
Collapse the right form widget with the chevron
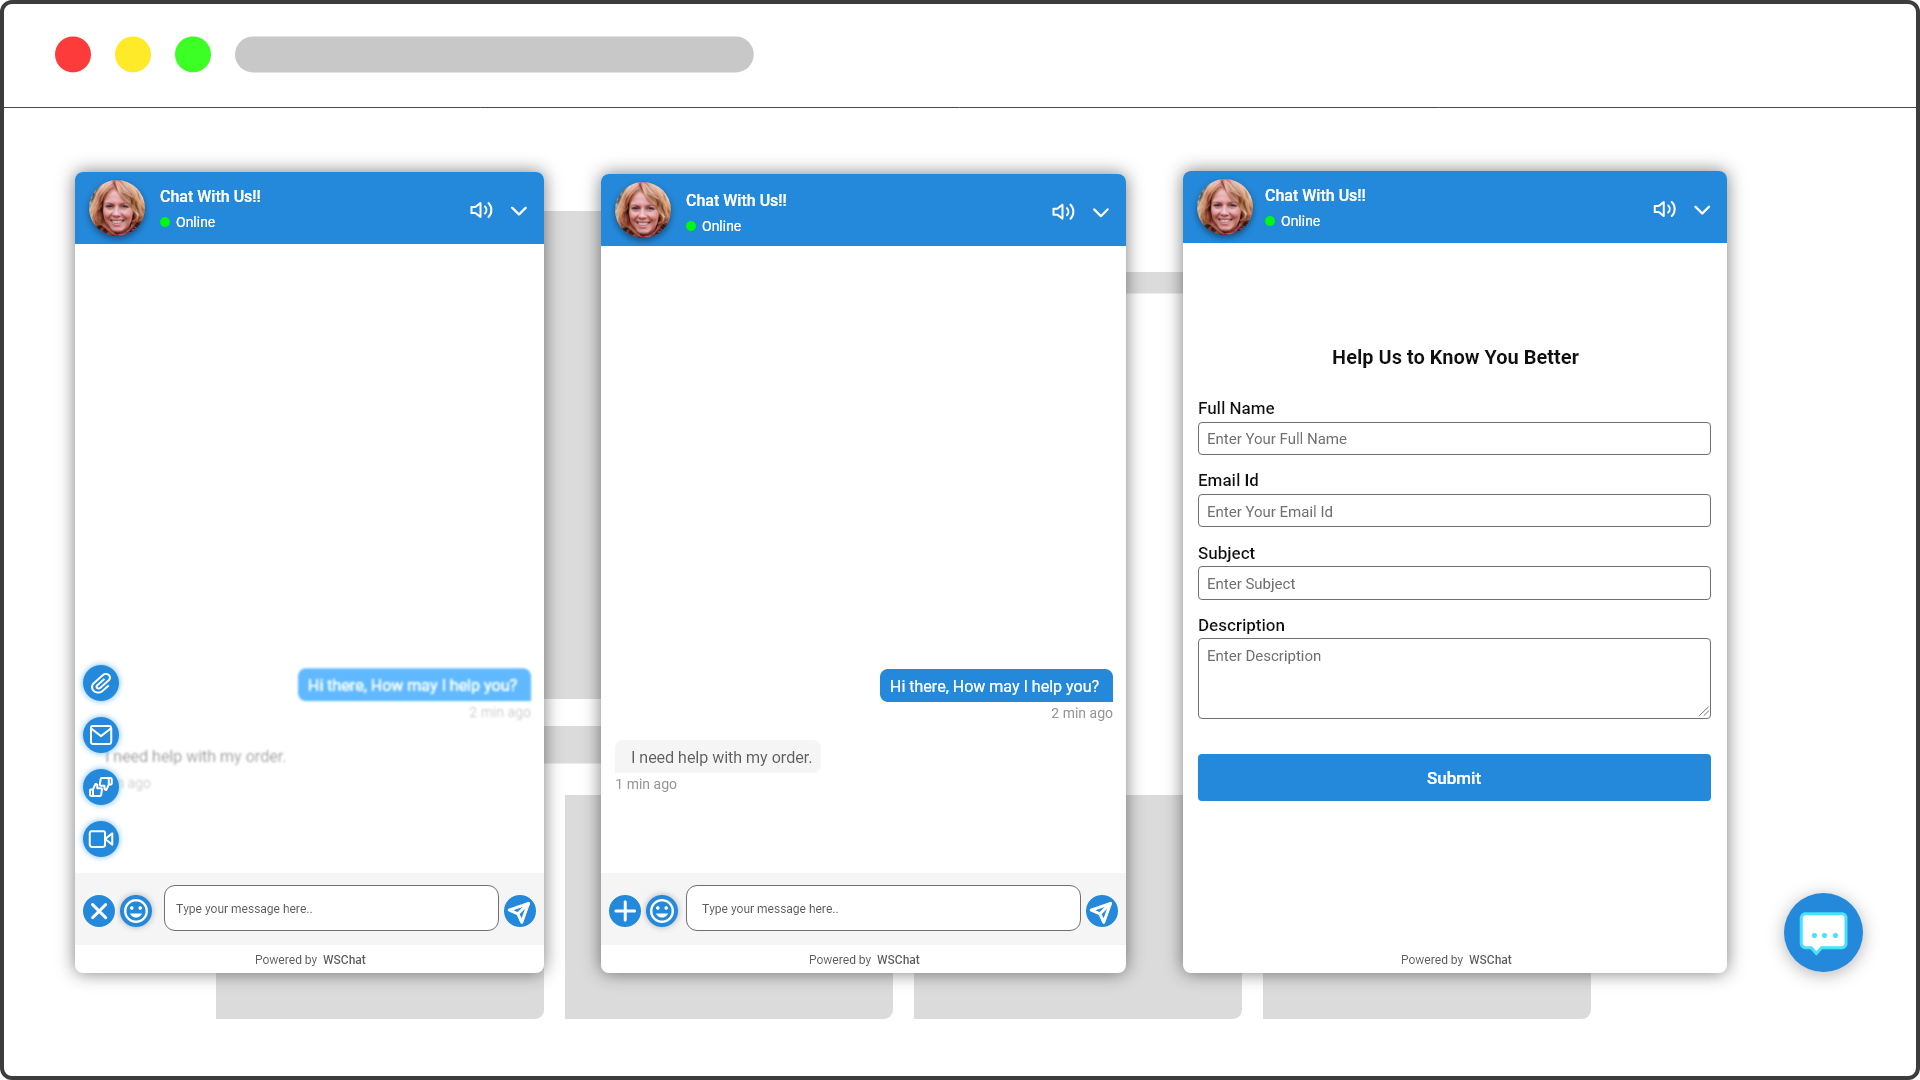tap(1702, 210)
